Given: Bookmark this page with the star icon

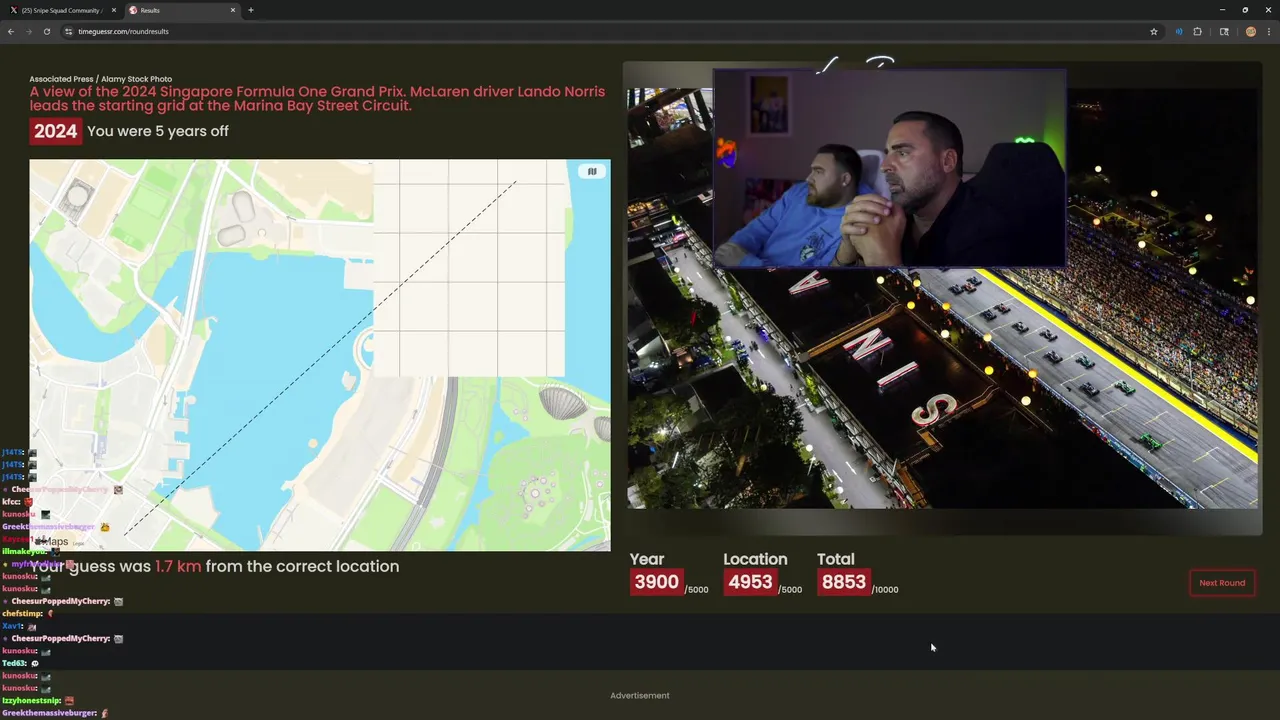Looking at the screenshot, I should pos(1153,31).
